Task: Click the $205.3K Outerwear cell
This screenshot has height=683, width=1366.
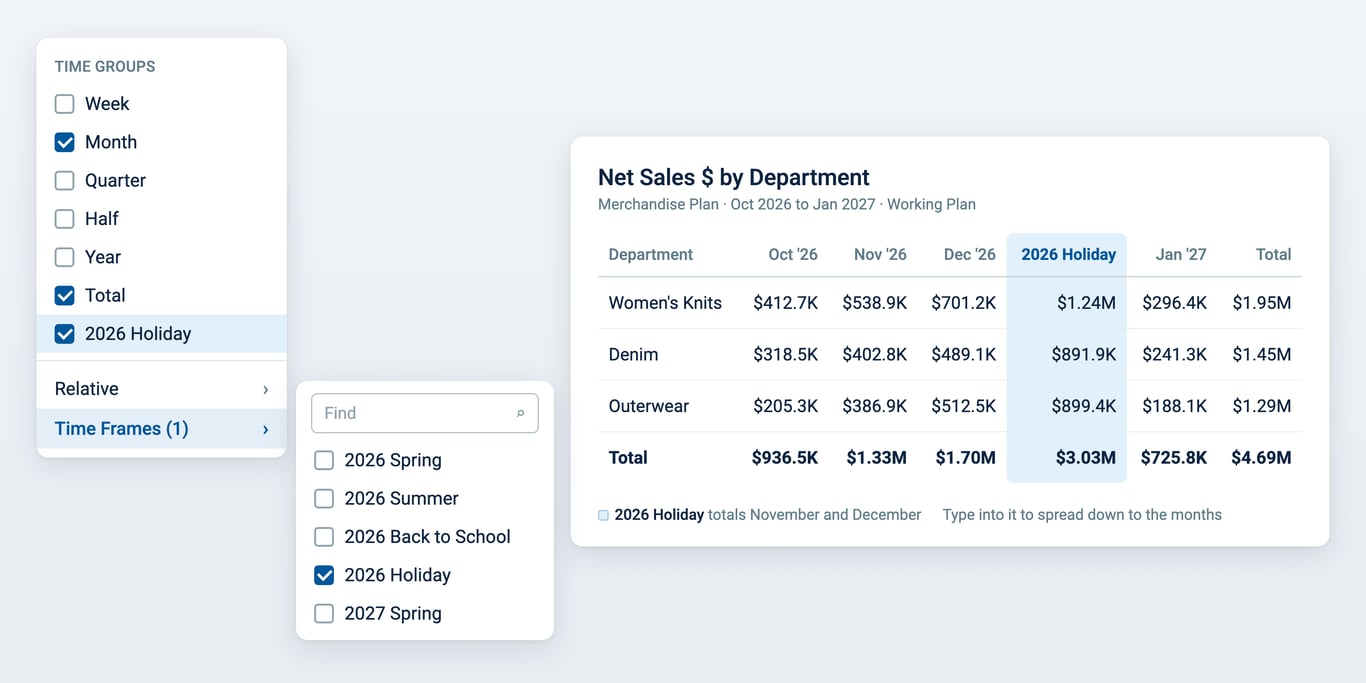Action: [785, 406]
